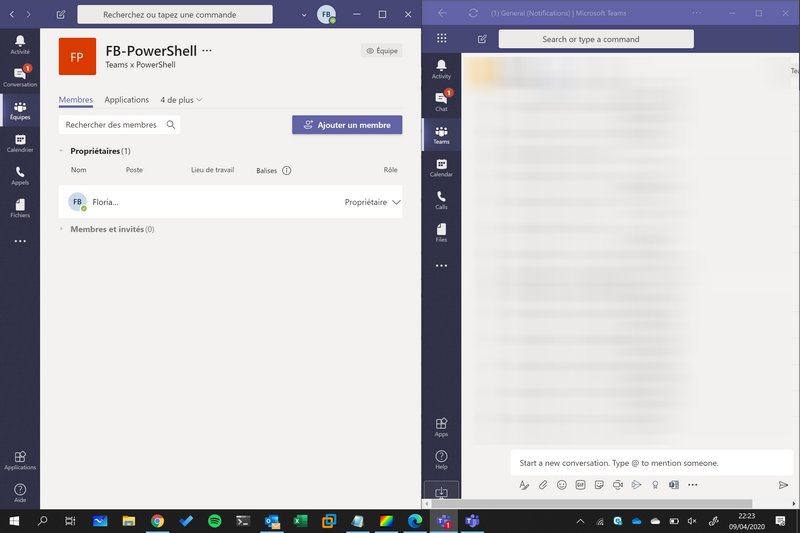This screenshot has height=533, width=800.
Task: Open Activité in left Teams sidebar
Action: click(x=20, y=43)
